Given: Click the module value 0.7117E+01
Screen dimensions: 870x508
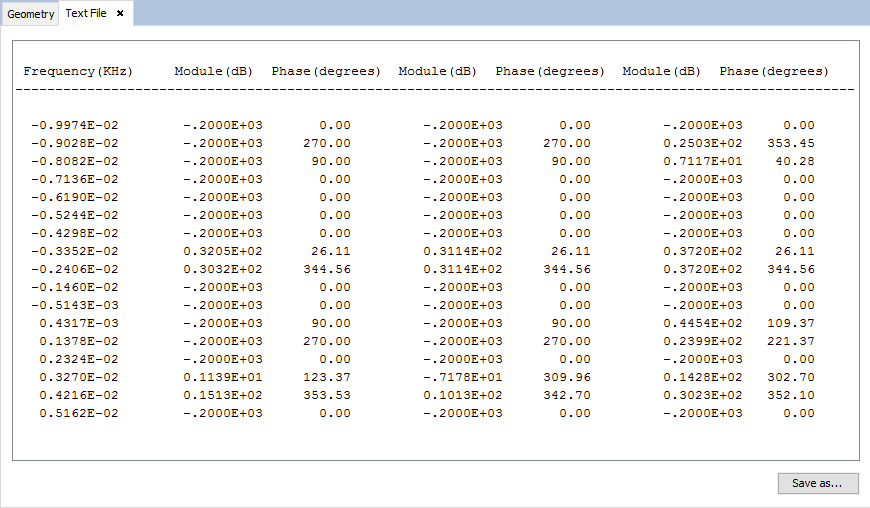Looking at the screenshot, I should pyautogui.click(x=703, y=162).
